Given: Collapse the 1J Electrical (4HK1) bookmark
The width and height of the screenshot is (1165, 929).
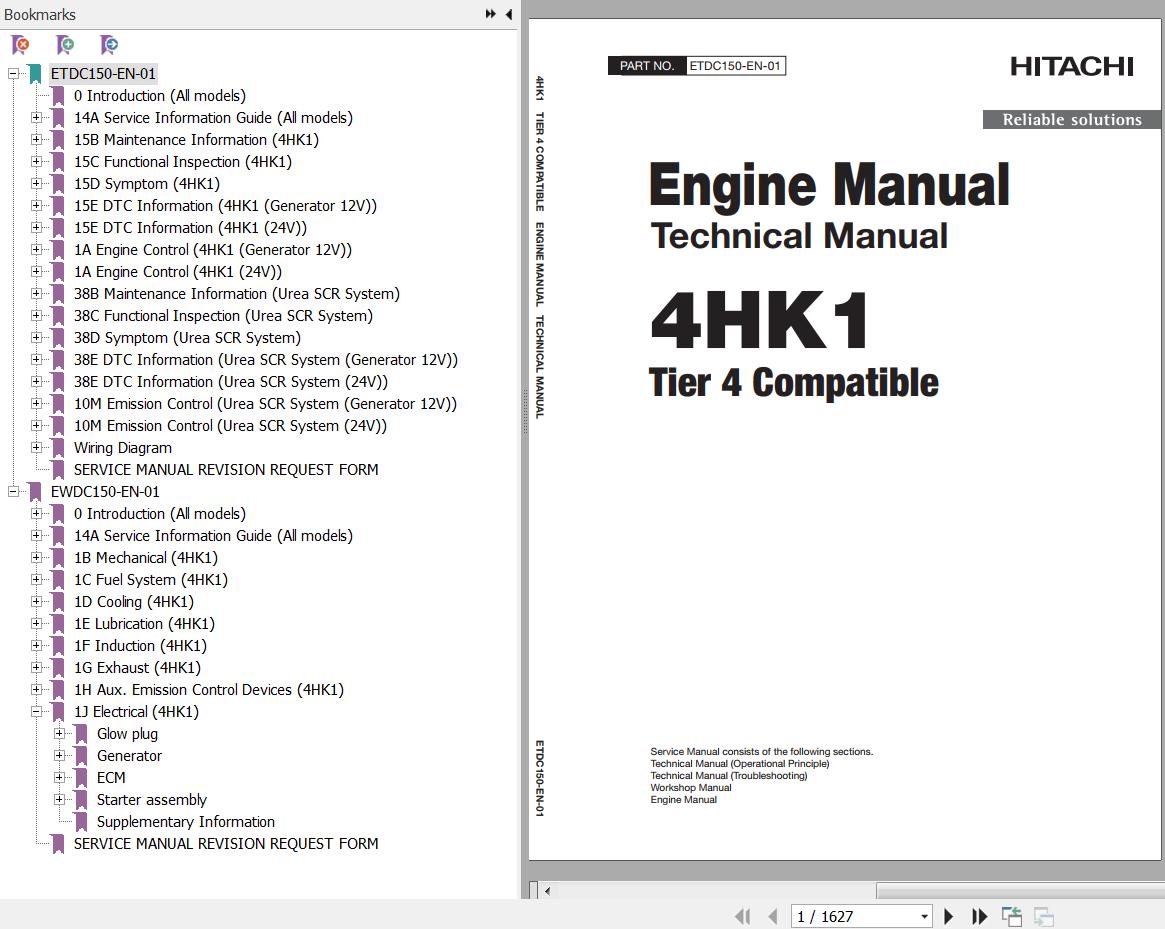Looking at the screenshot, I should (36, 711).
